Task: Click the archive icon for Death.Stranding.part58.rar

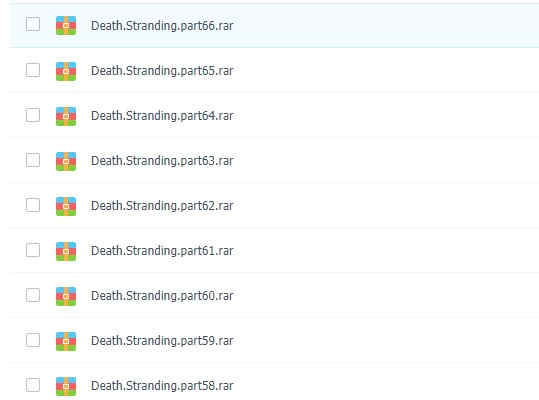Action: pos(66,386)
